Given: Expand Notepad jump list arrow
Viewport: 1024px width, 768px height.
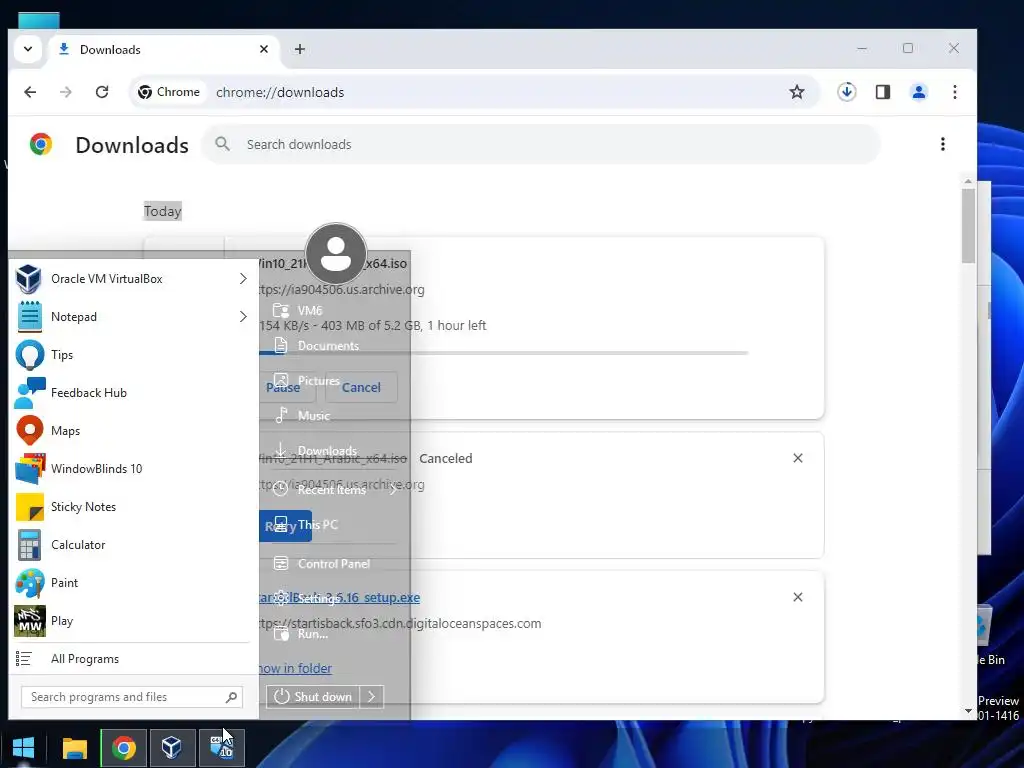Looking at the screenshot, I should (243, 317).
